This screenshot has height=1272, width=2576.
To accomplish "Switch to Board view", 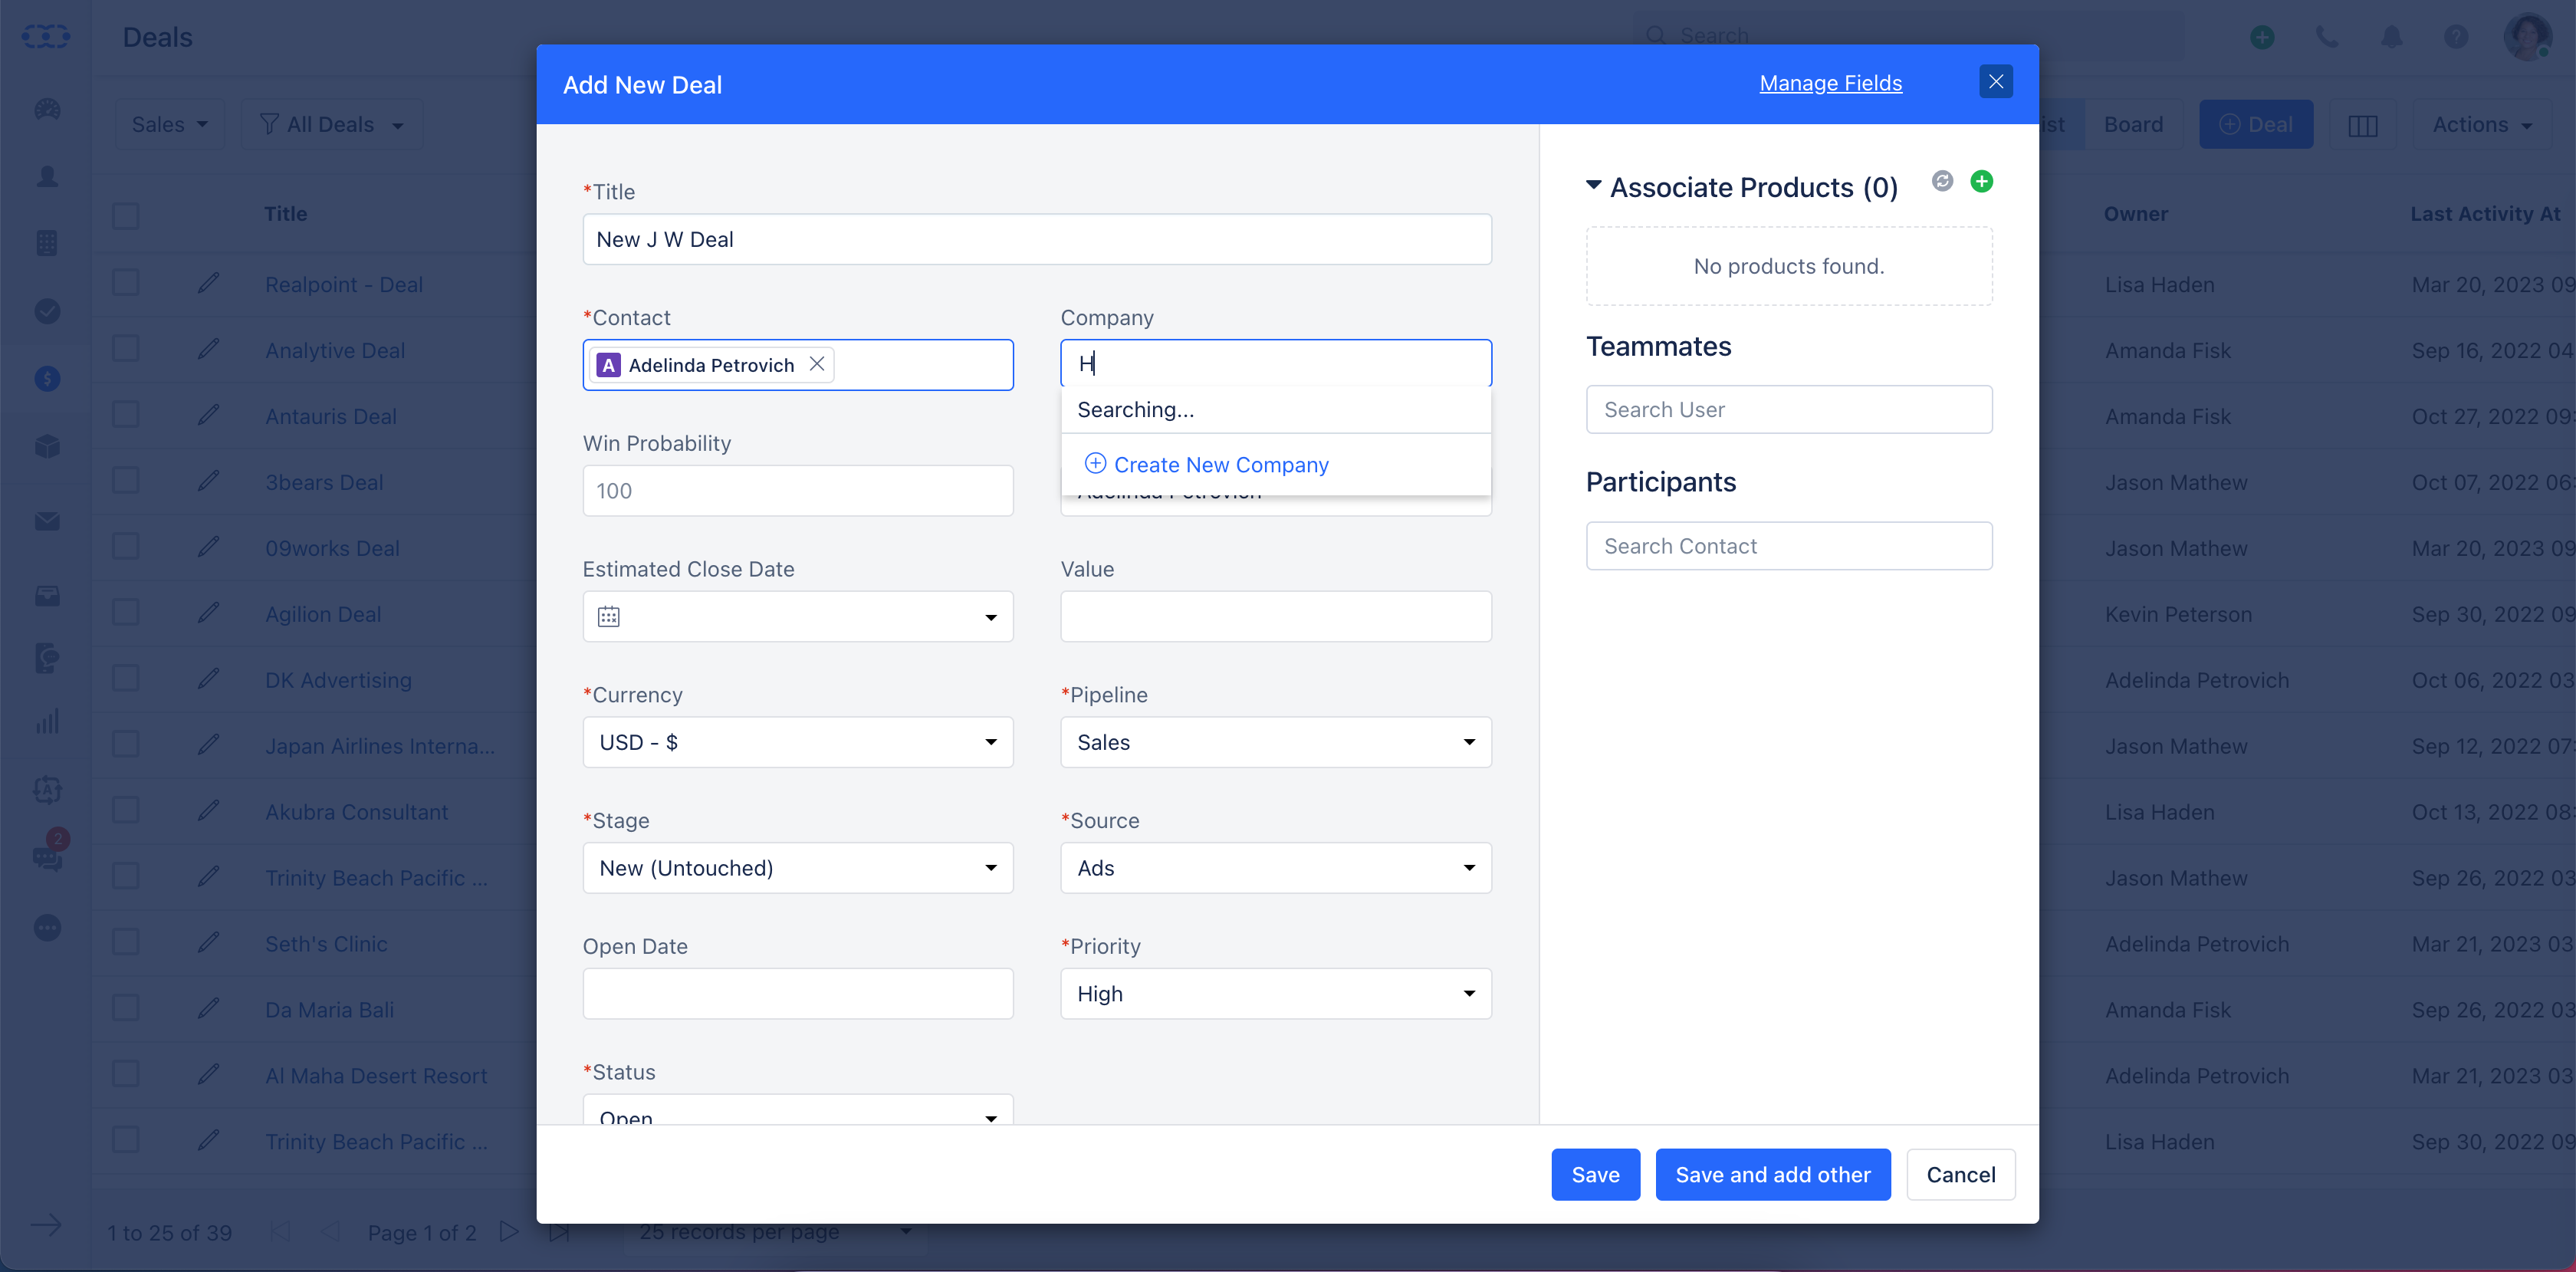I will [2133, 125].
